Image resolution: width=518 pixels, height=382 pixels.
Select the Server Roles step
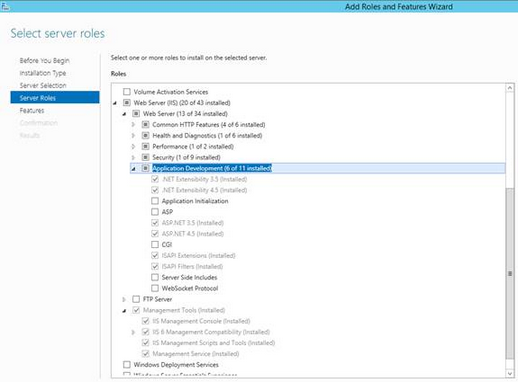pyautogui.click(x=55, y=98)
